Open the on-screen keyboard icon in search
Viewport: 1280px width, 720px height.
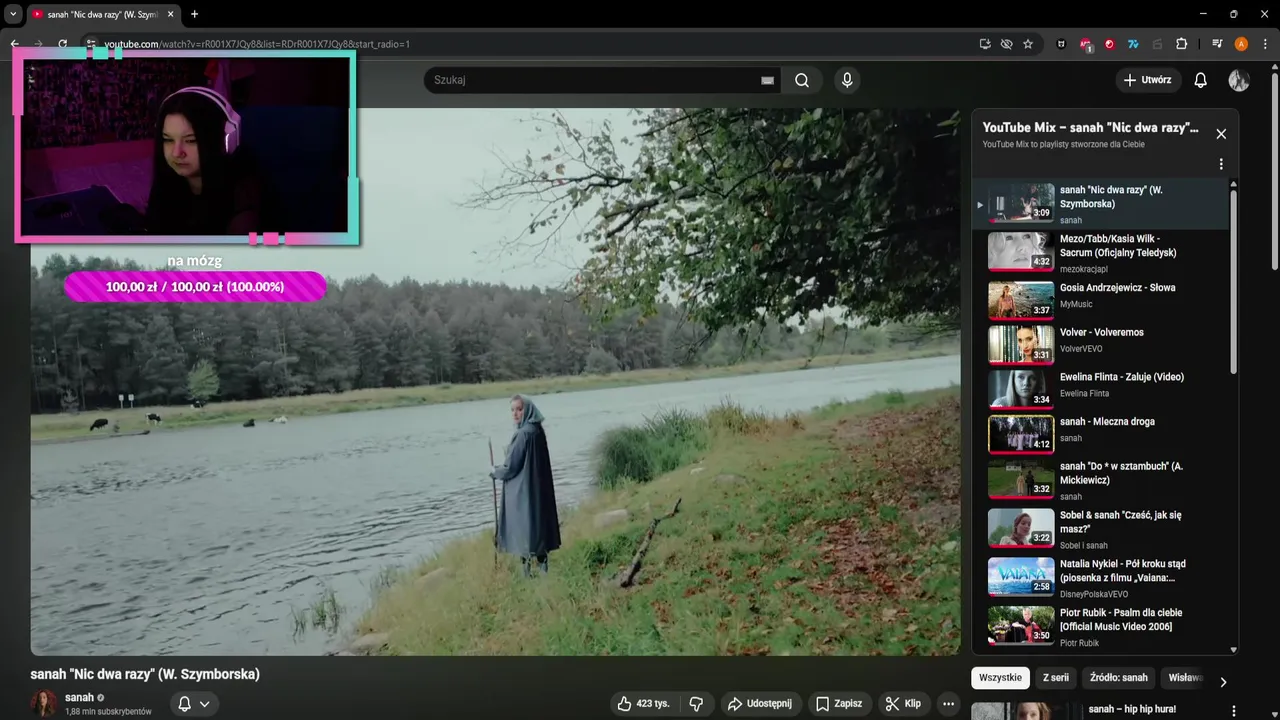coord(767,80)
